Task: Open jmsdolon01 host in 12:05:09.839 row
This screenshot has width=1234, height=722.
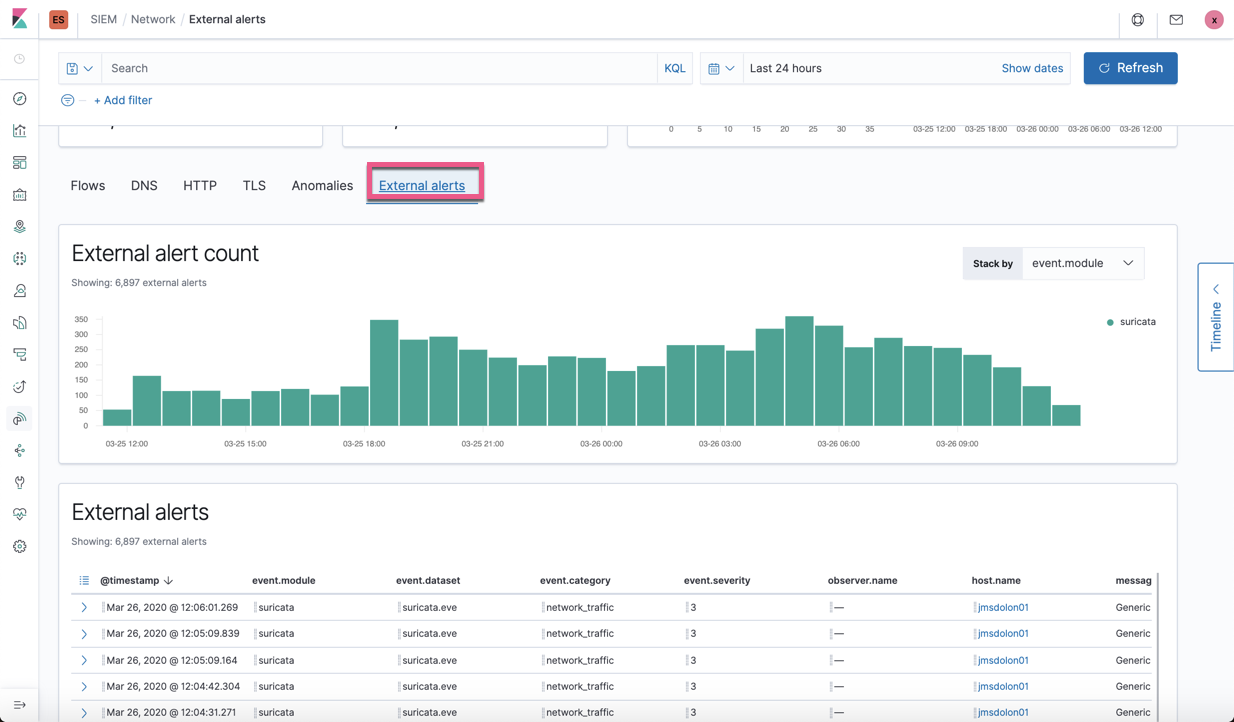Action: 1003,634
